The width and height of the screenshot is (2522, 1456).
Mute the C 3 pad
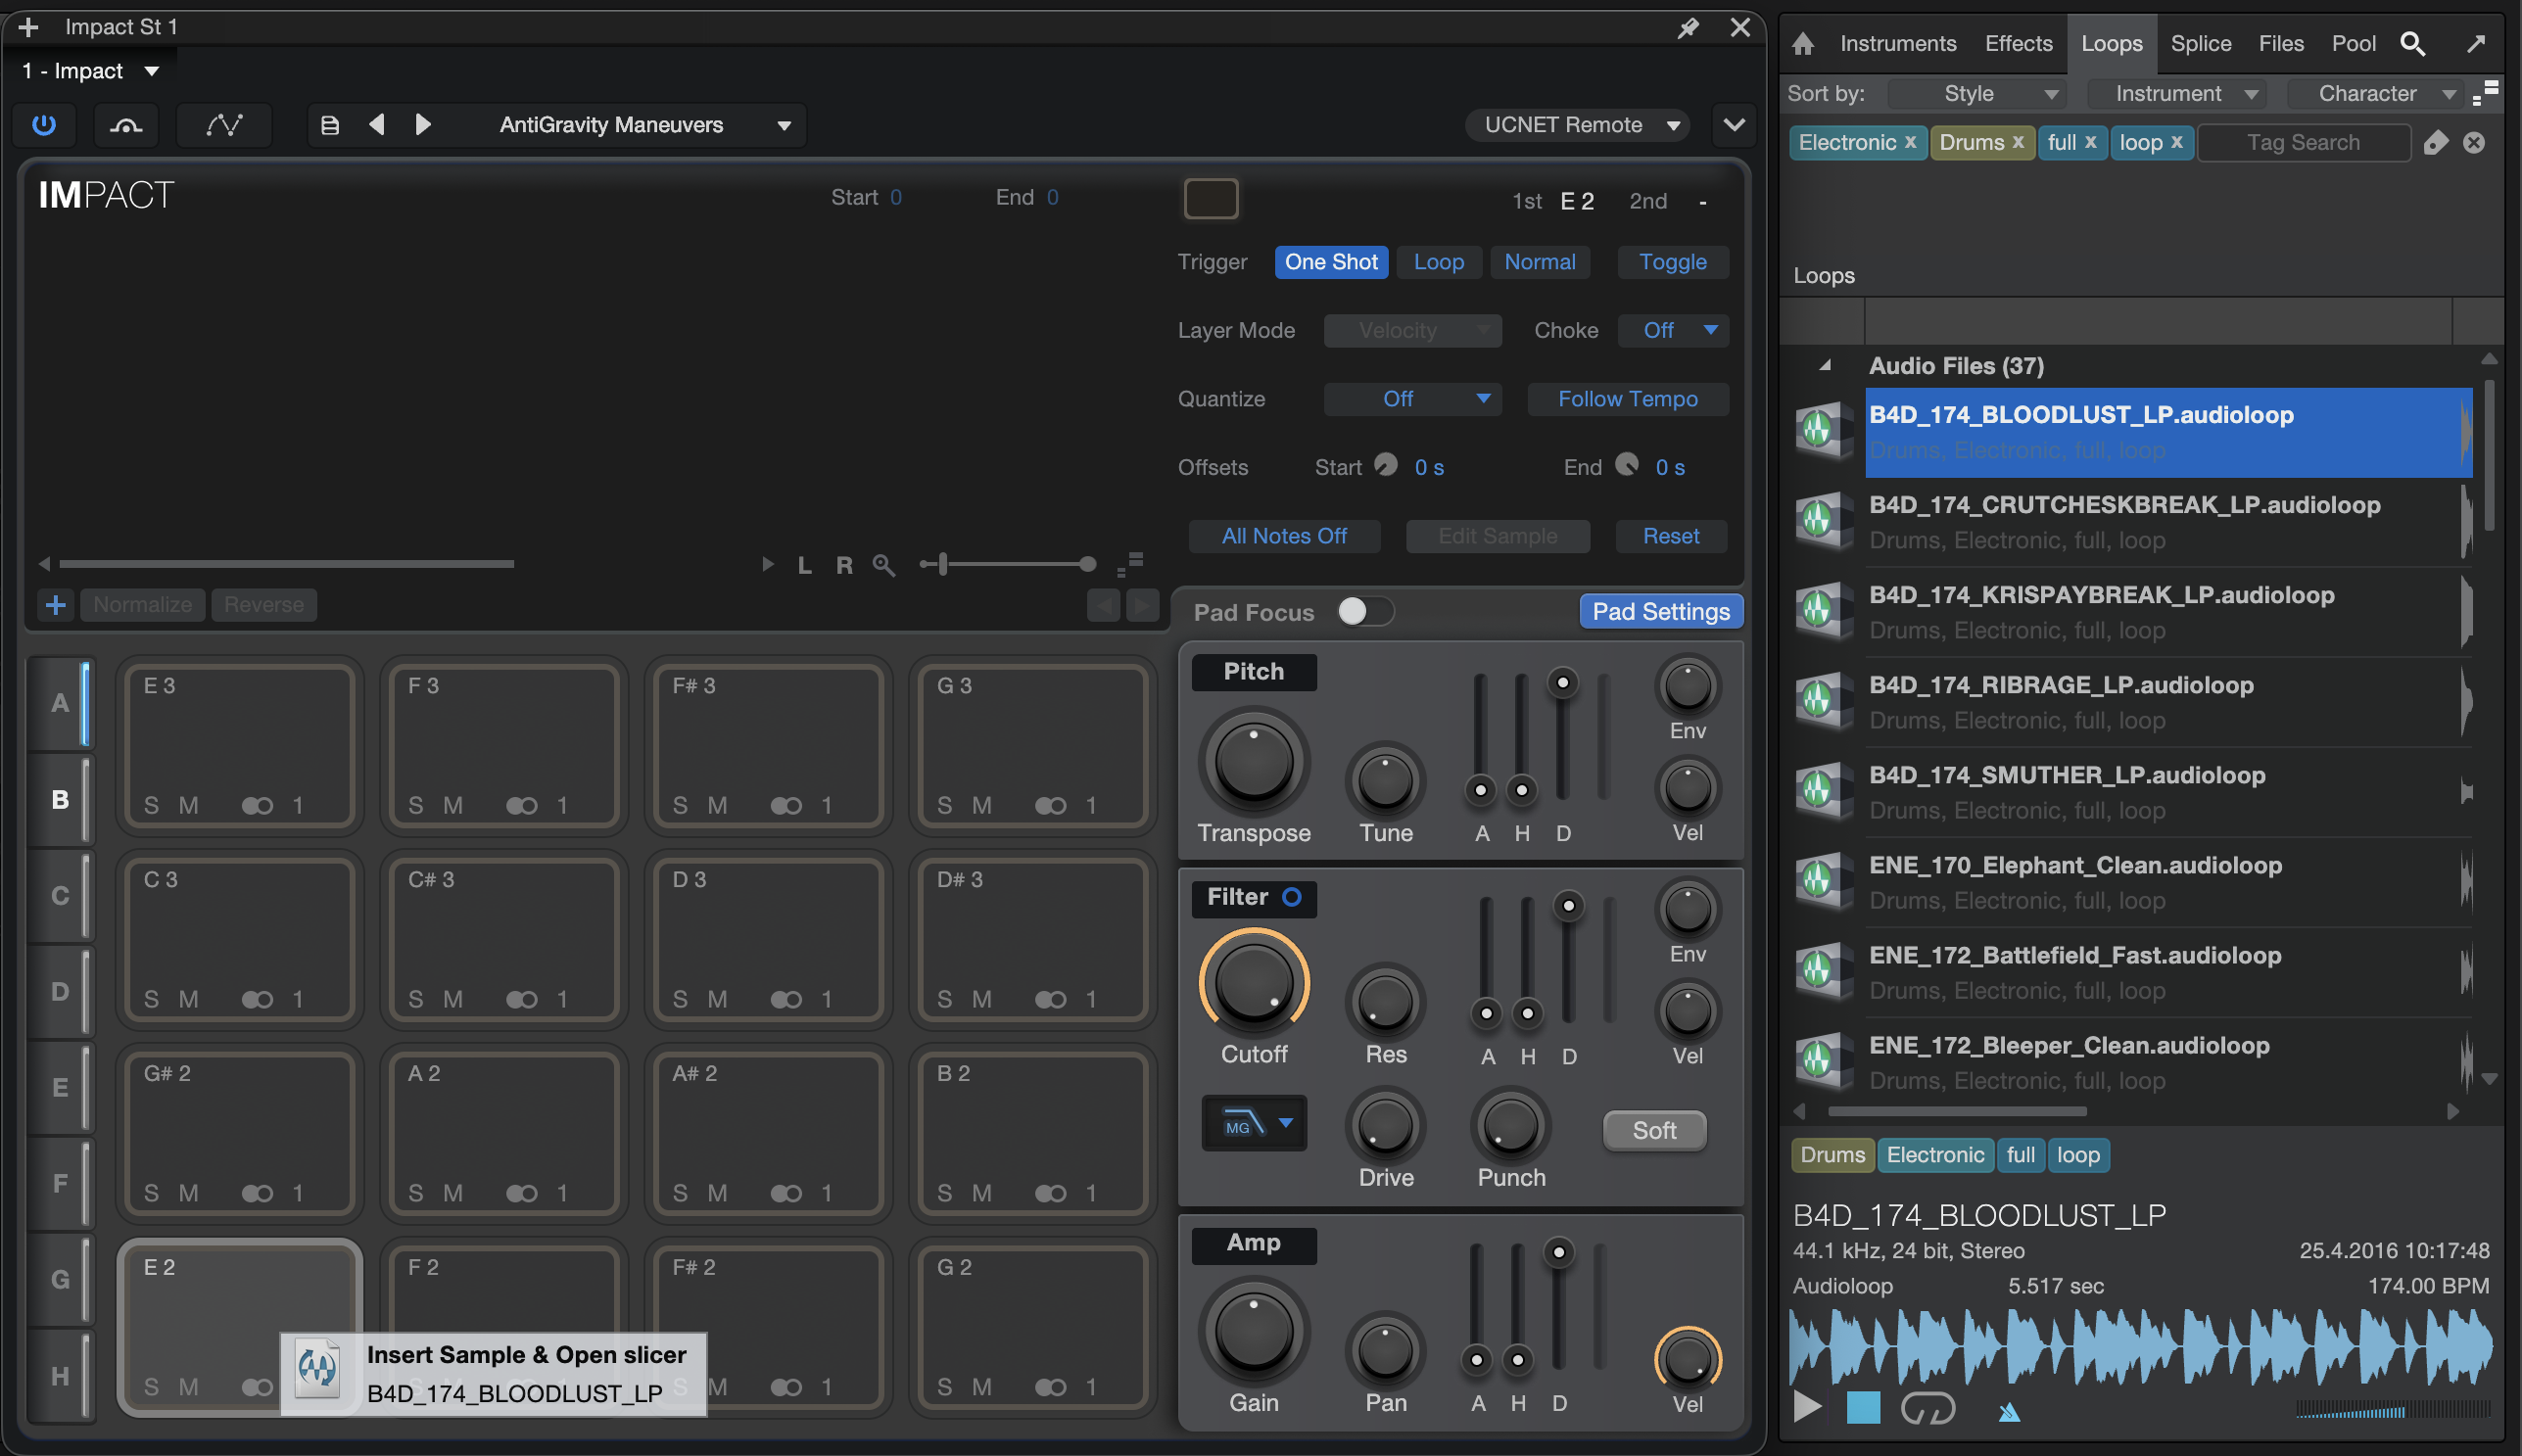(x=188, y=999)
